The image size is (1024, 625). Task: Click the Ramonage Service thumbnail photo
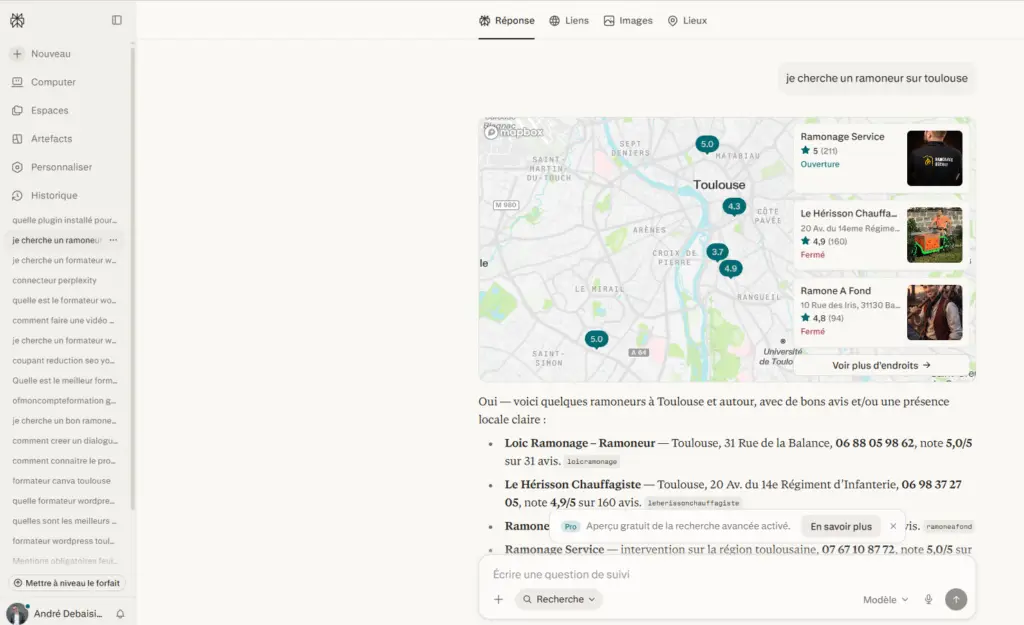pos(935,158)
